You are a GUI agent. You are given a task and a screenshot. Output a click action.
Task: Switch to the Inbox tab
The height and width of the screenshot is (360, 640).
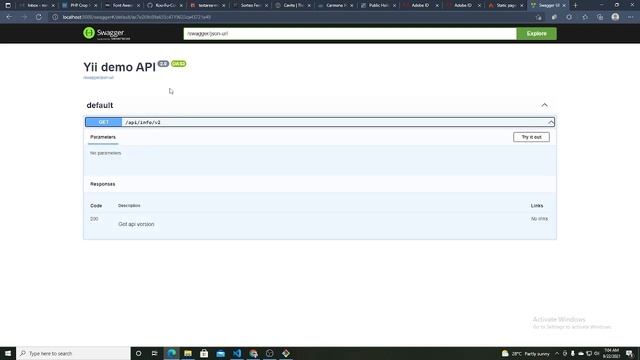(36, 5)
